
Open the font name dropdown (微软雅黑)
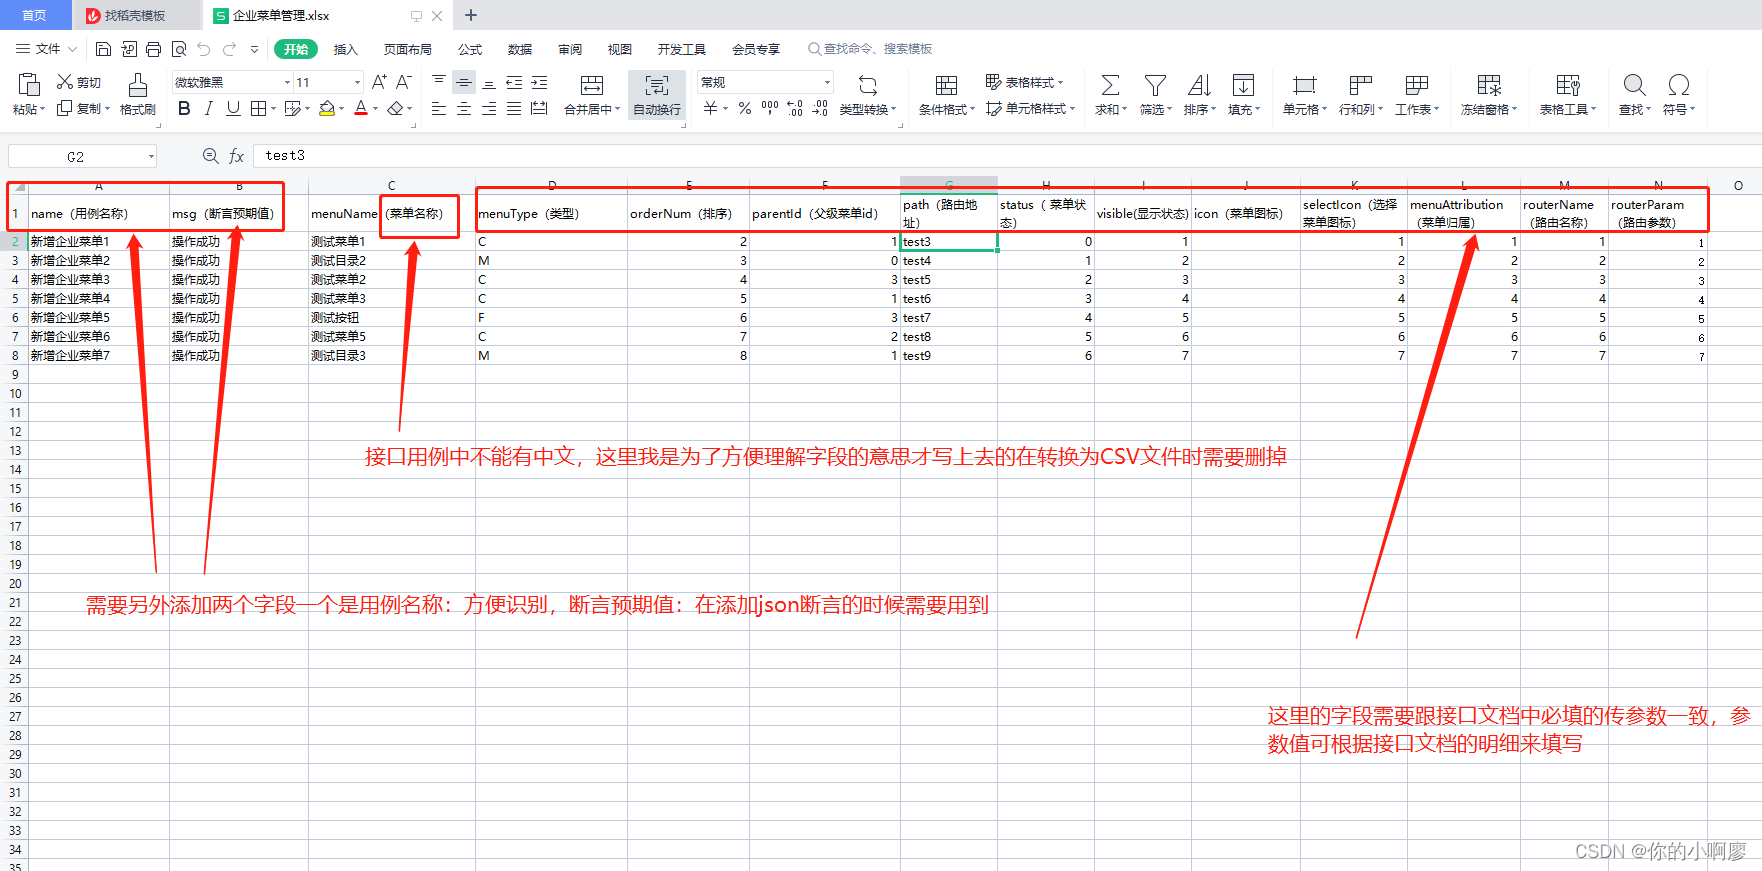click(x=287, y=82)
